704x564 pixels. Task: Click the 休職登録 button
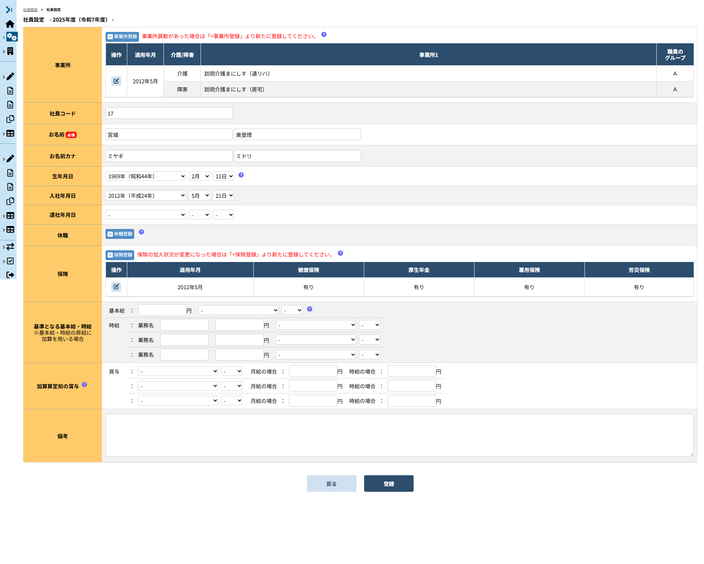click(x=120, y=234)
